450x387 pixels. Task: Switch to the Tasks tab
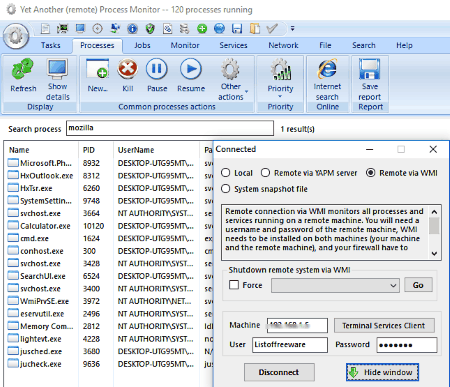click(51, 45)
